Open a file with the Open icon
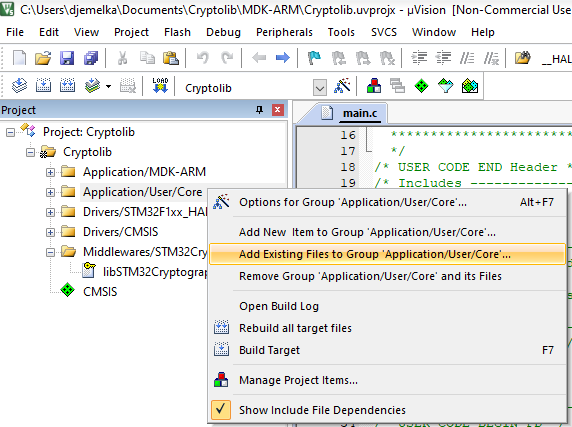 43,58
